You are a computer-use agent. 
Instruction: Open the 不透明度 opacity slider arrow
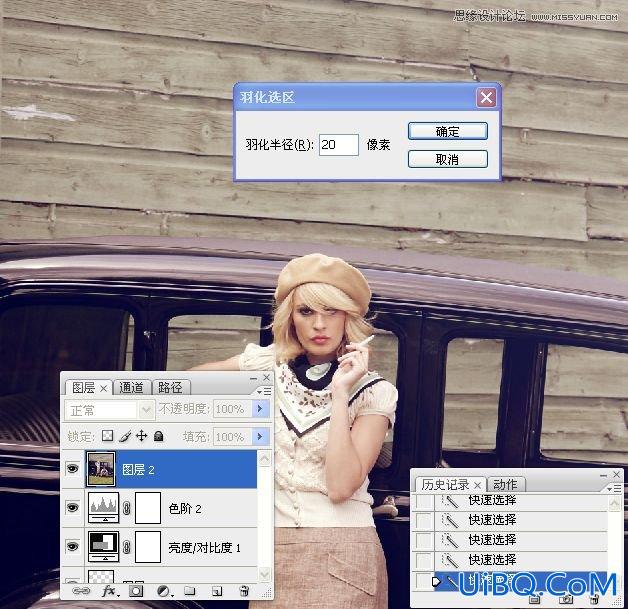[x=260, y=409]
